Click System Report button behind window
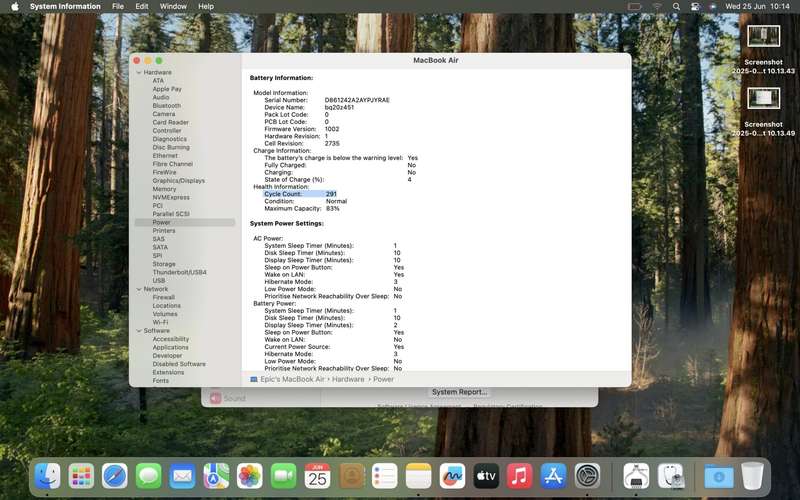Viewport: 800px width, 500px height. [x=459, y=392]
